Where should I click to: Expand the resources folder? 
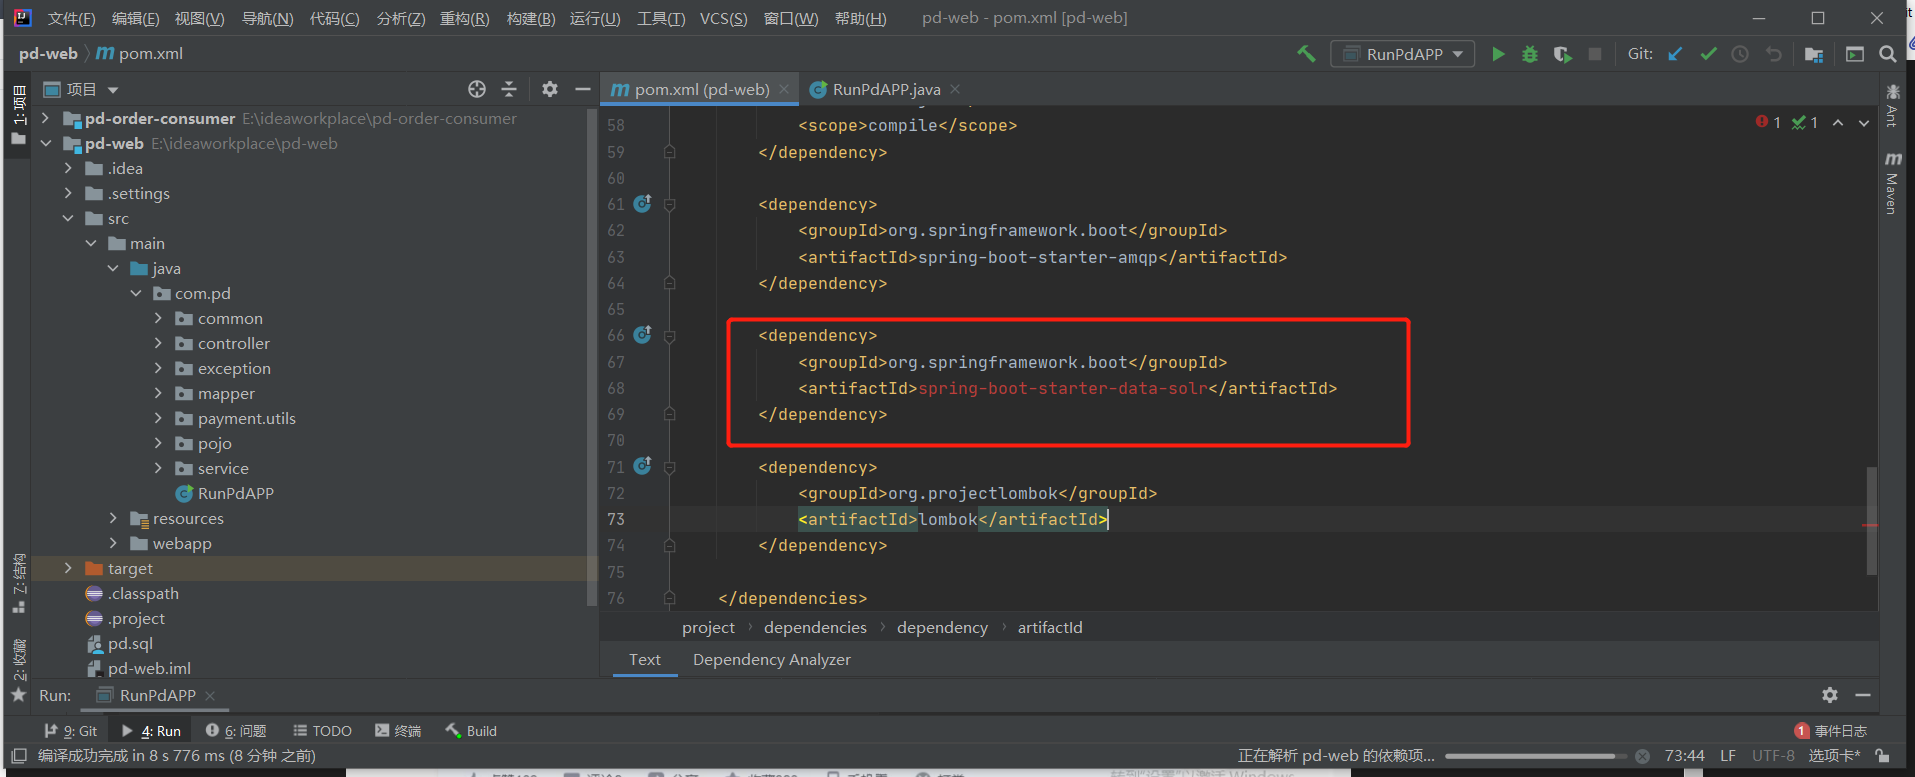pyautogui.click(x=113, y=518)
